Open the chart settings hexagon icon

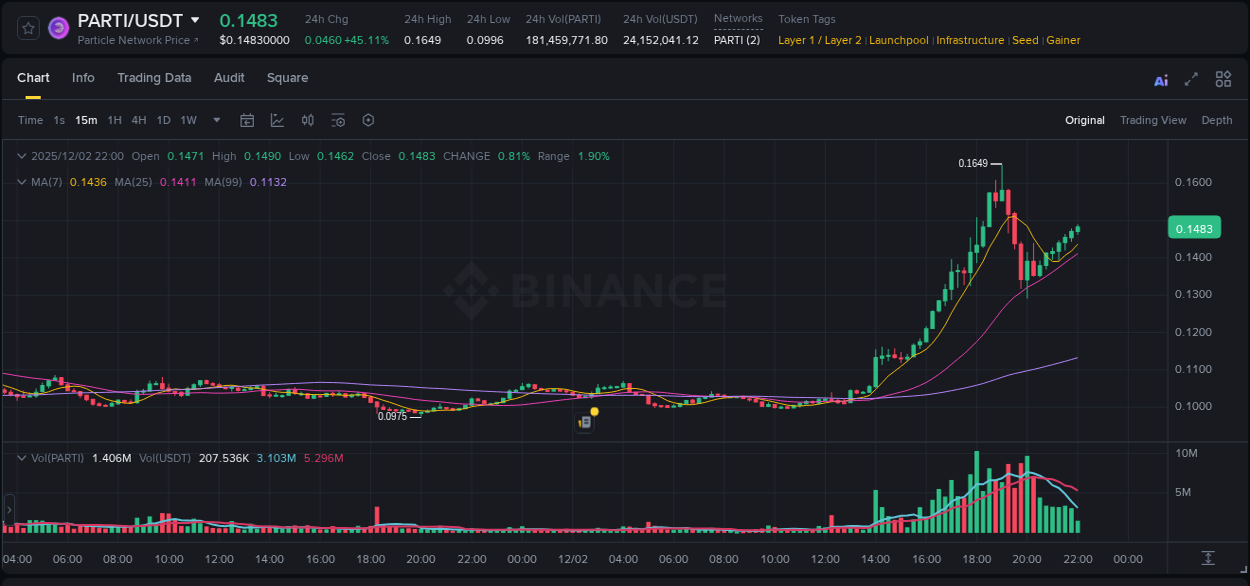pyautogui.click(x=368, y=120)
